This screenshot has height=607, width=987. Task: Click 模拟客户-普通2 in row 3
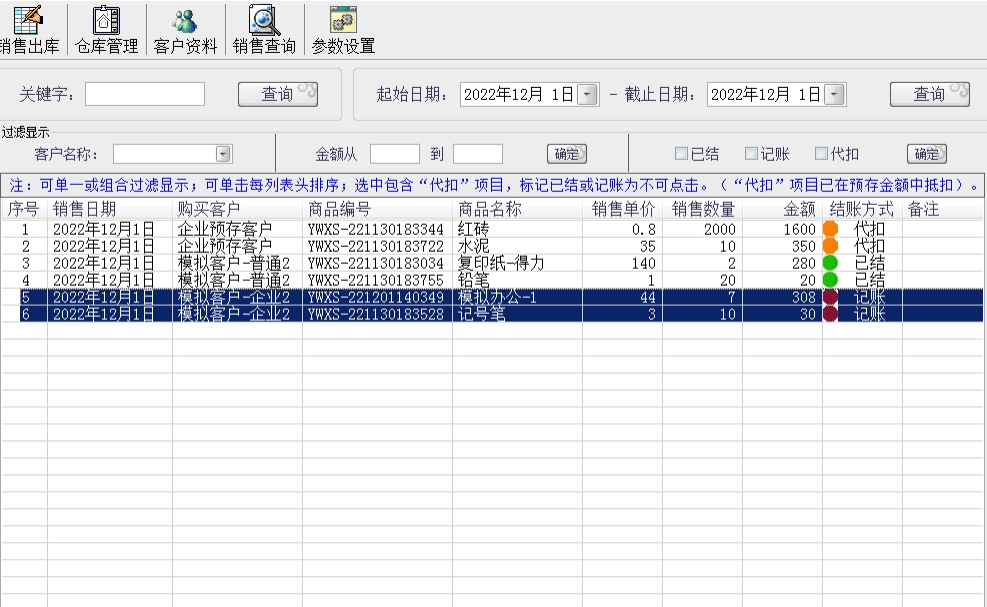point(234,263)
